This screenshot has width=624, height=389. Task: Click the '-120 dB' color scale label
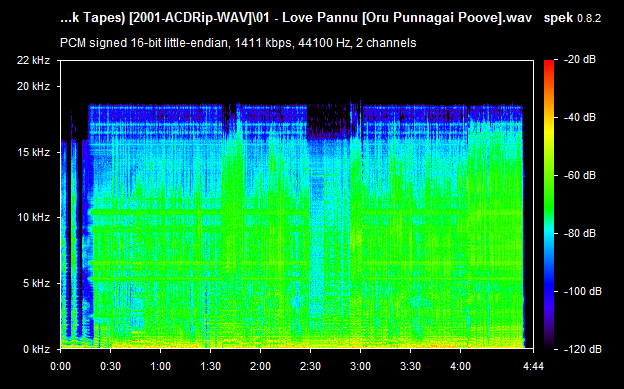click(583, 350)
